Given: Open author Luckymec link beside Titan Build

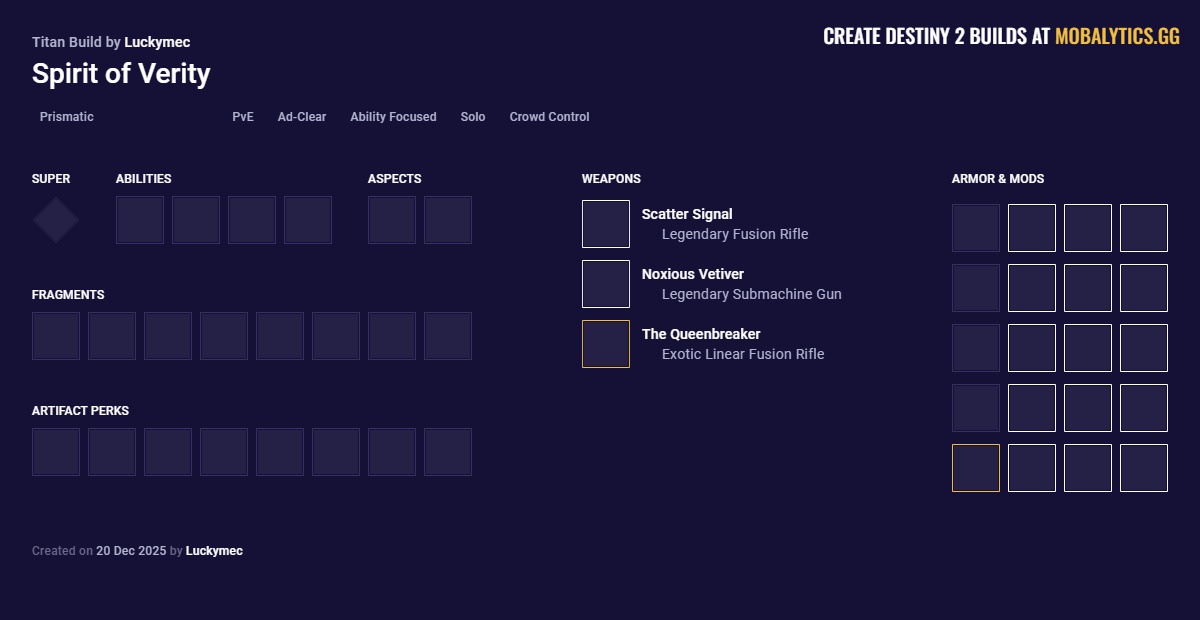Looking at the screenshot, I should coord(157,43).
